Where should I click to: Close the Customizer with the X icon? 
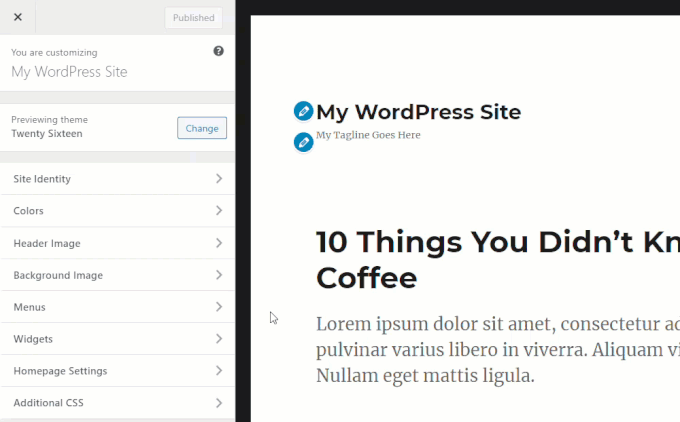point(18,17)
